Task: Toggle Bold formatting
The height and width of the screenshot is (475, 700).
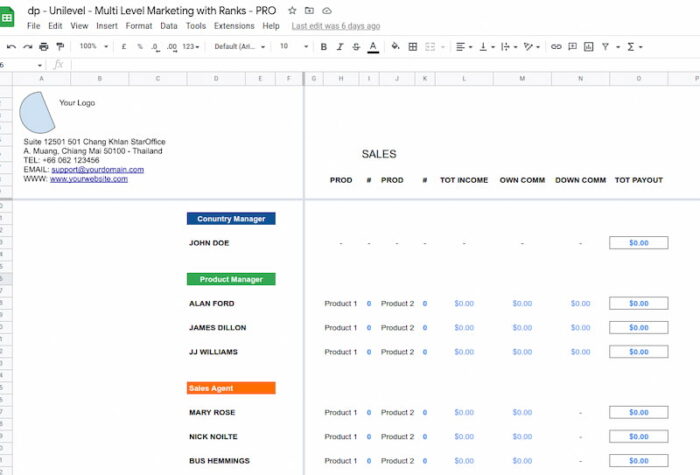Action: coord(324,46)
